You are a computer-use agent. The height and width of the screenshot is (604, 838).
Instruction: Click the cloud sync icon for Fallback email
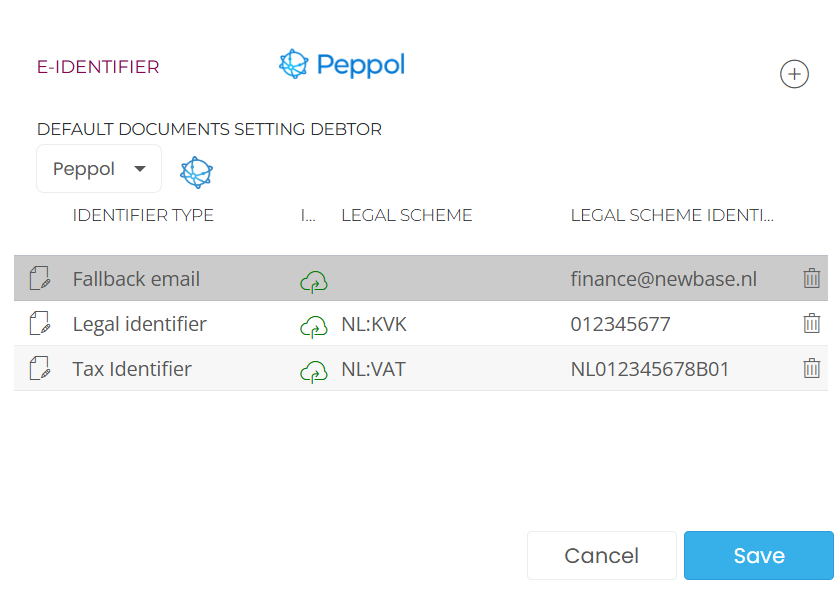[314, 281]
